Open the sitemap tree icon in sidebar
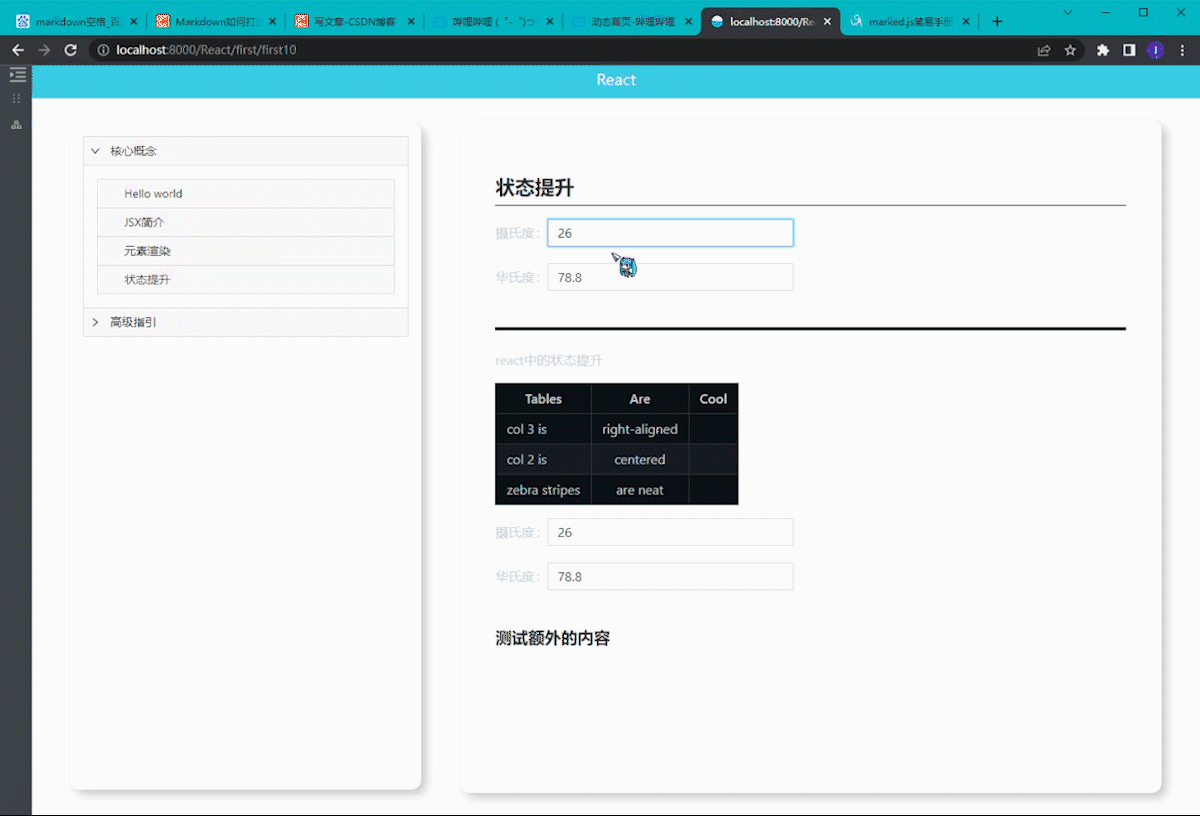This screenshot has width=1200, height=816. tap(15, 124)
